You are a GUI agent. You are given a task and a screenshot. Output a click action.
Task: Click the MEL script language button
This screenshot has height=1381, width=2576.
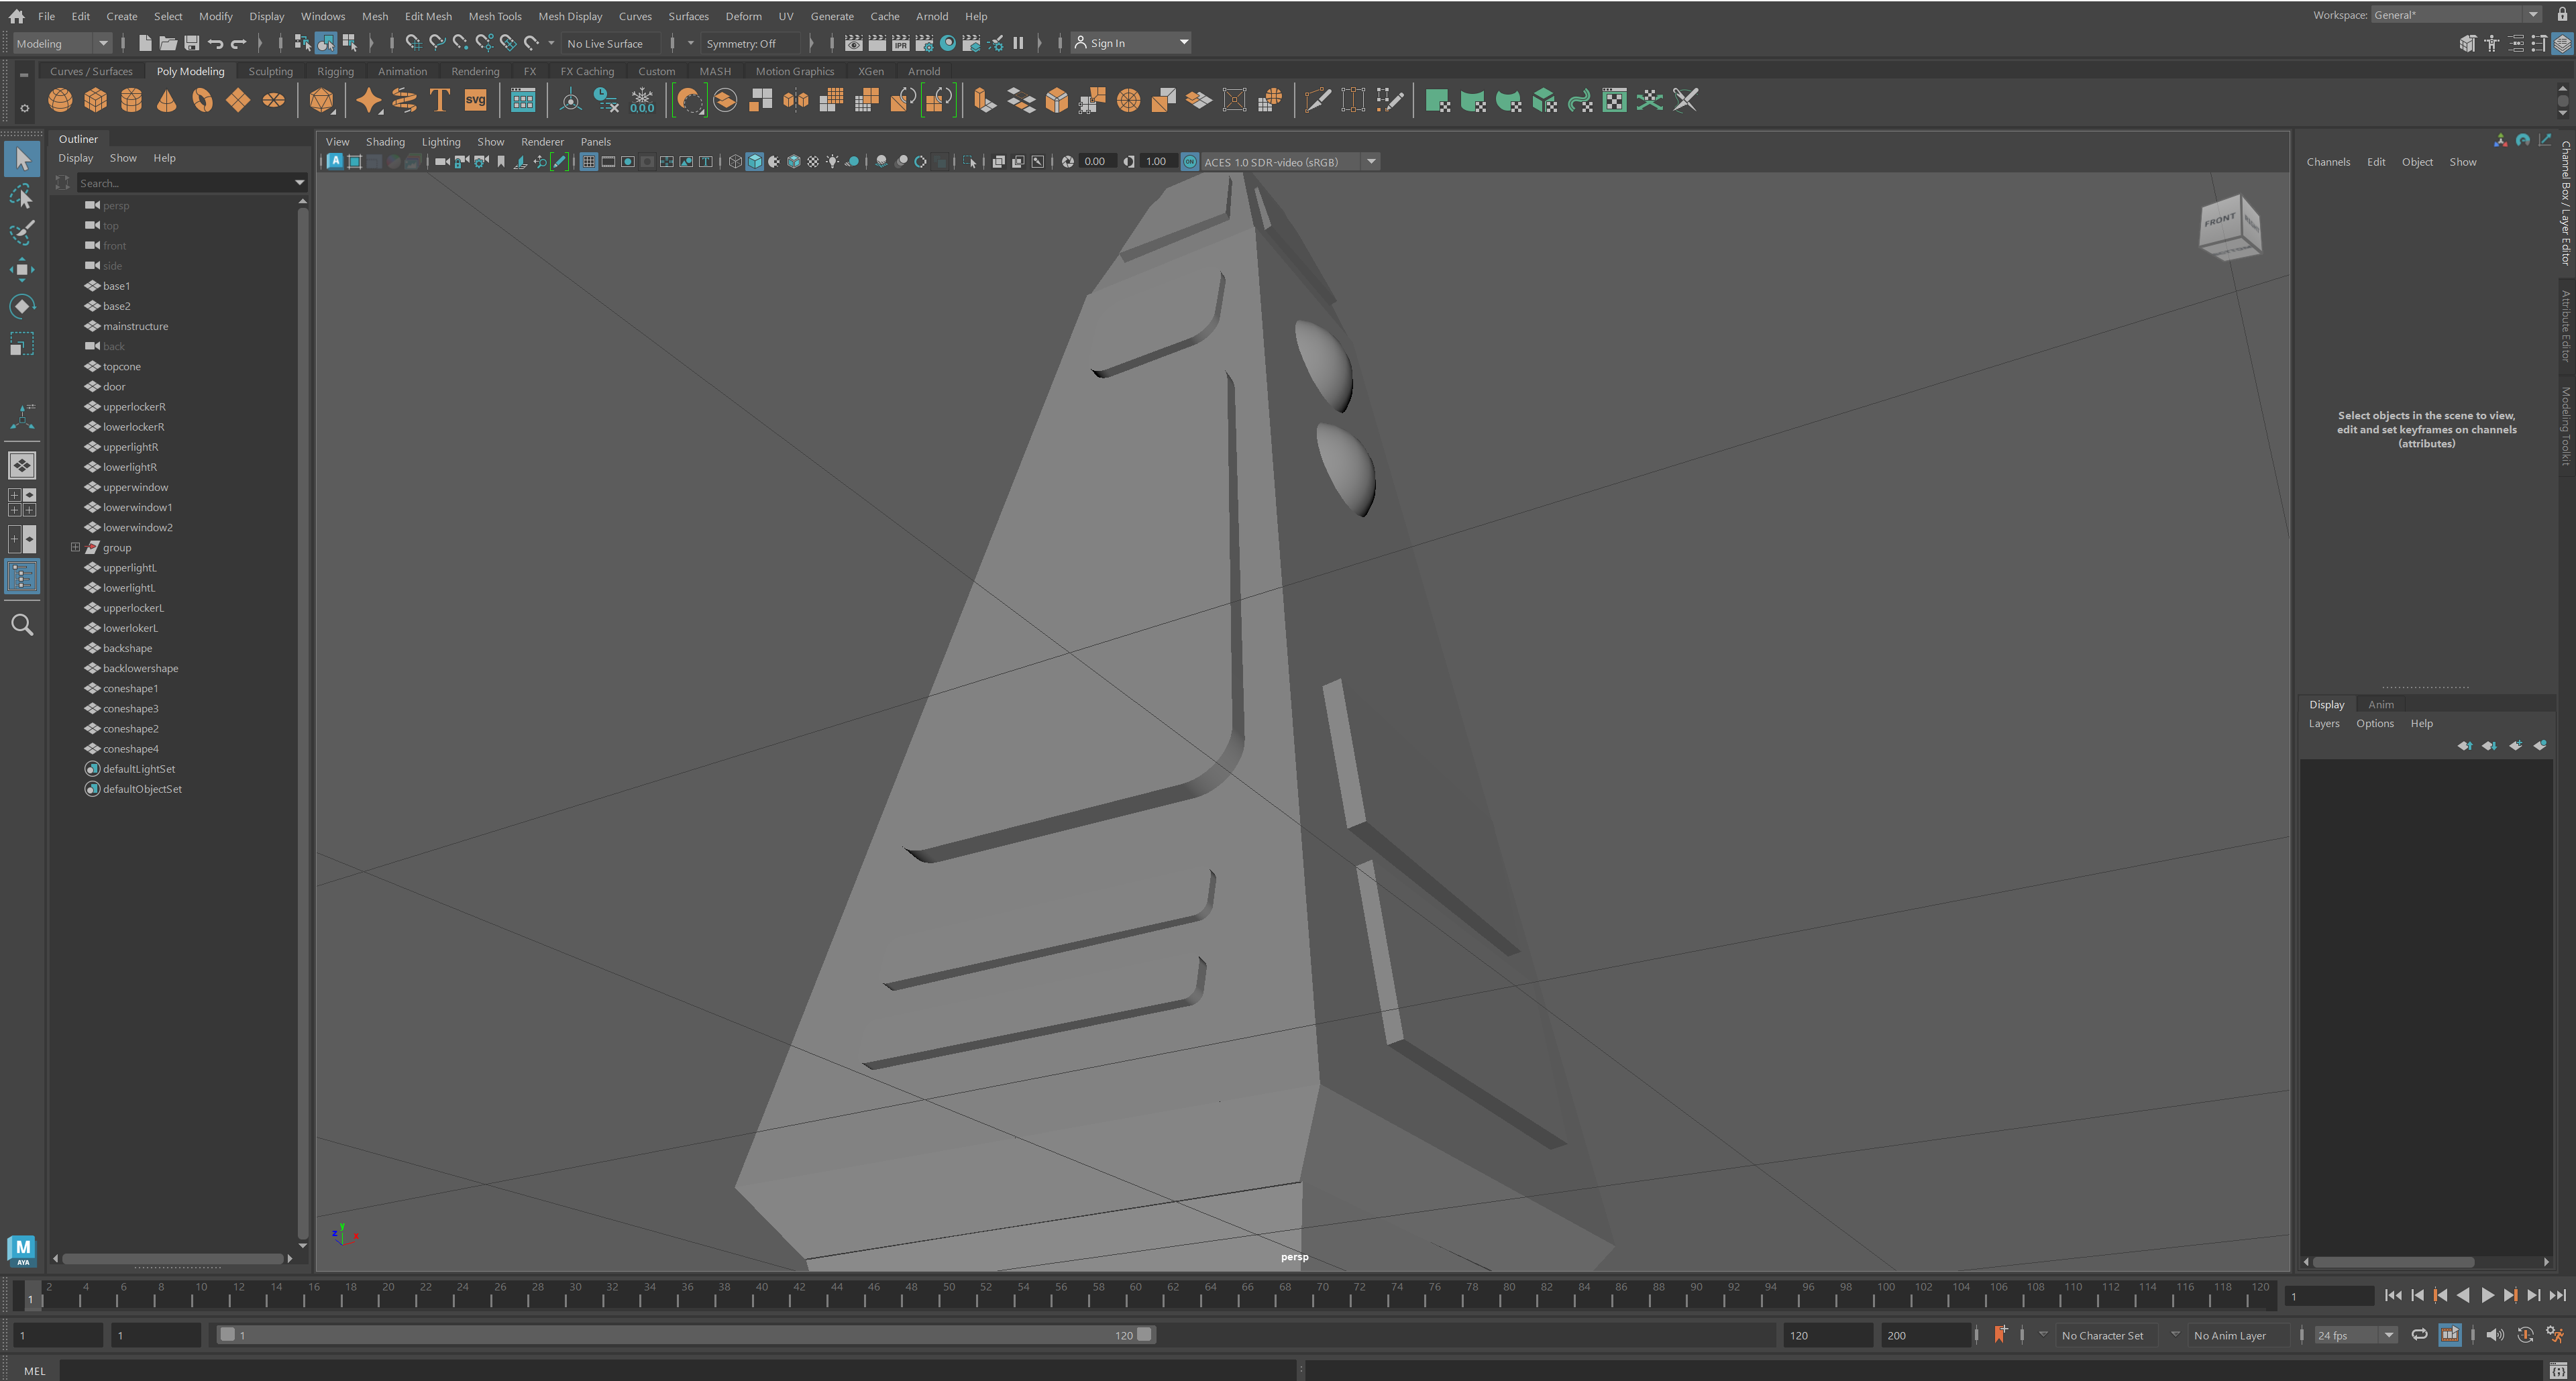(35, 1371)
